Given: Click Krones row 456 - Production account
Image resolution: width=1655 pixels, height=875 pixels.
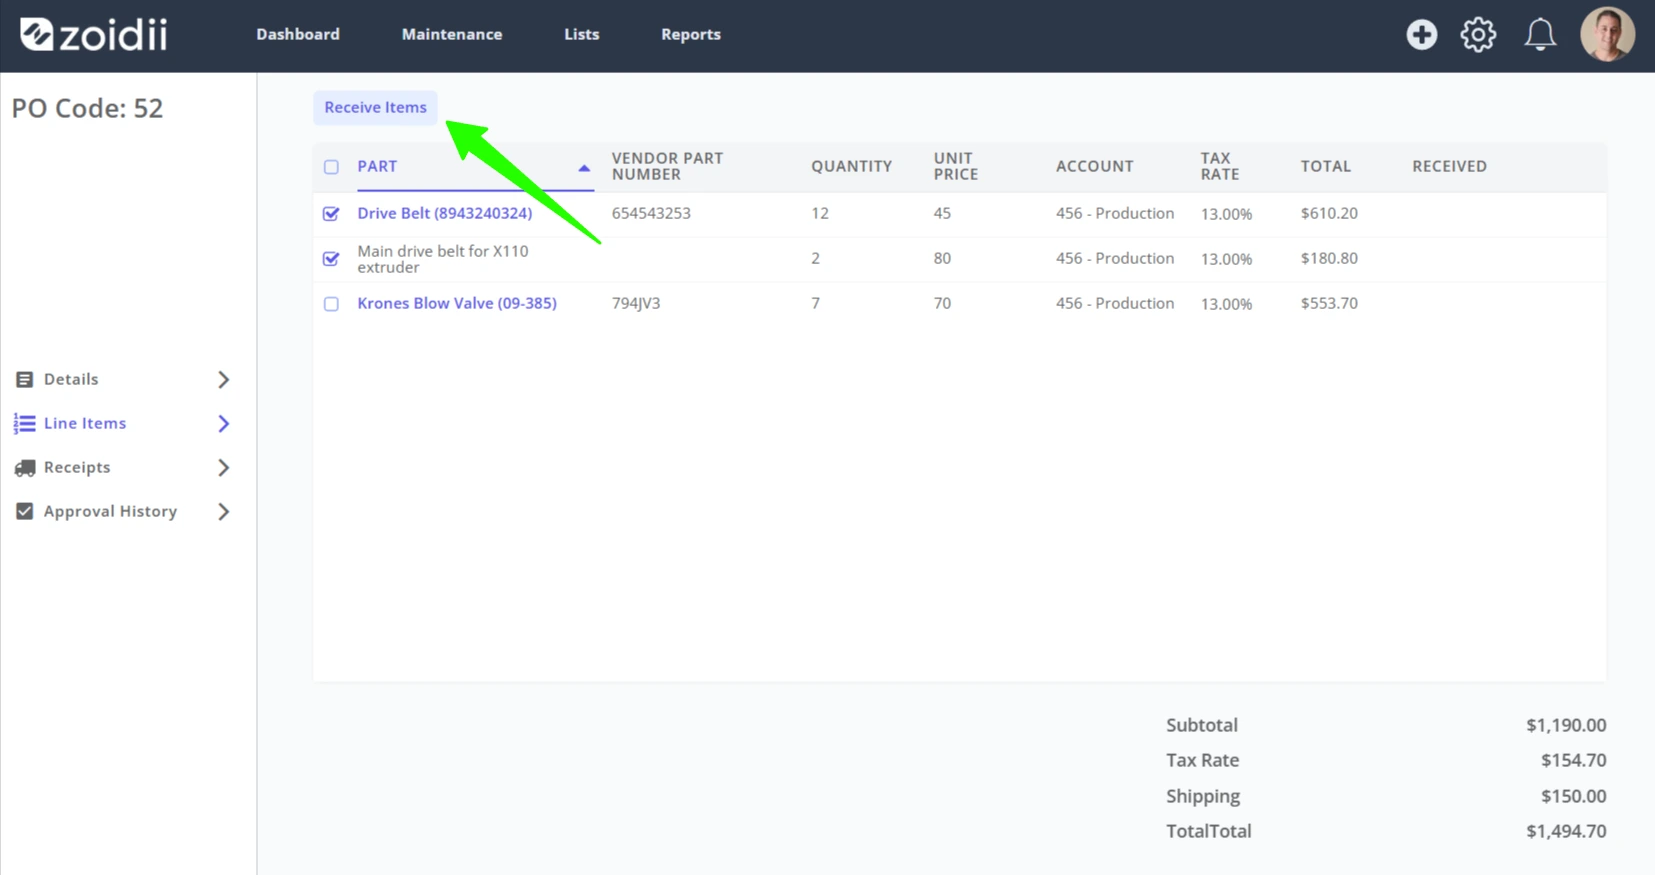Looking at the screenshot, I should [x=1115, y=303].
